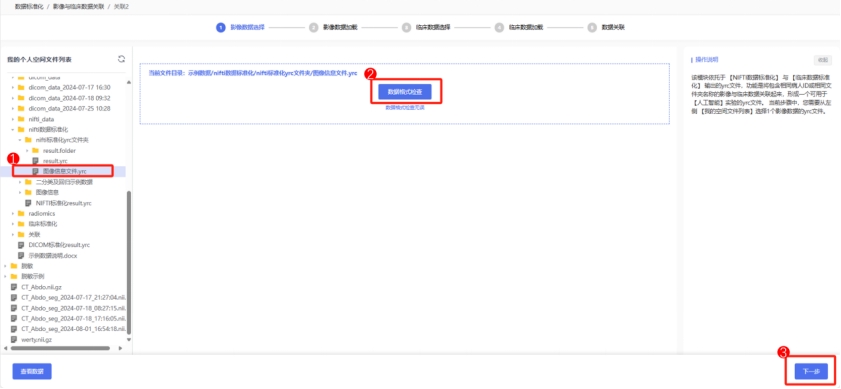
Task: Go to the next step with 下一步
Action: click(811, 371)
